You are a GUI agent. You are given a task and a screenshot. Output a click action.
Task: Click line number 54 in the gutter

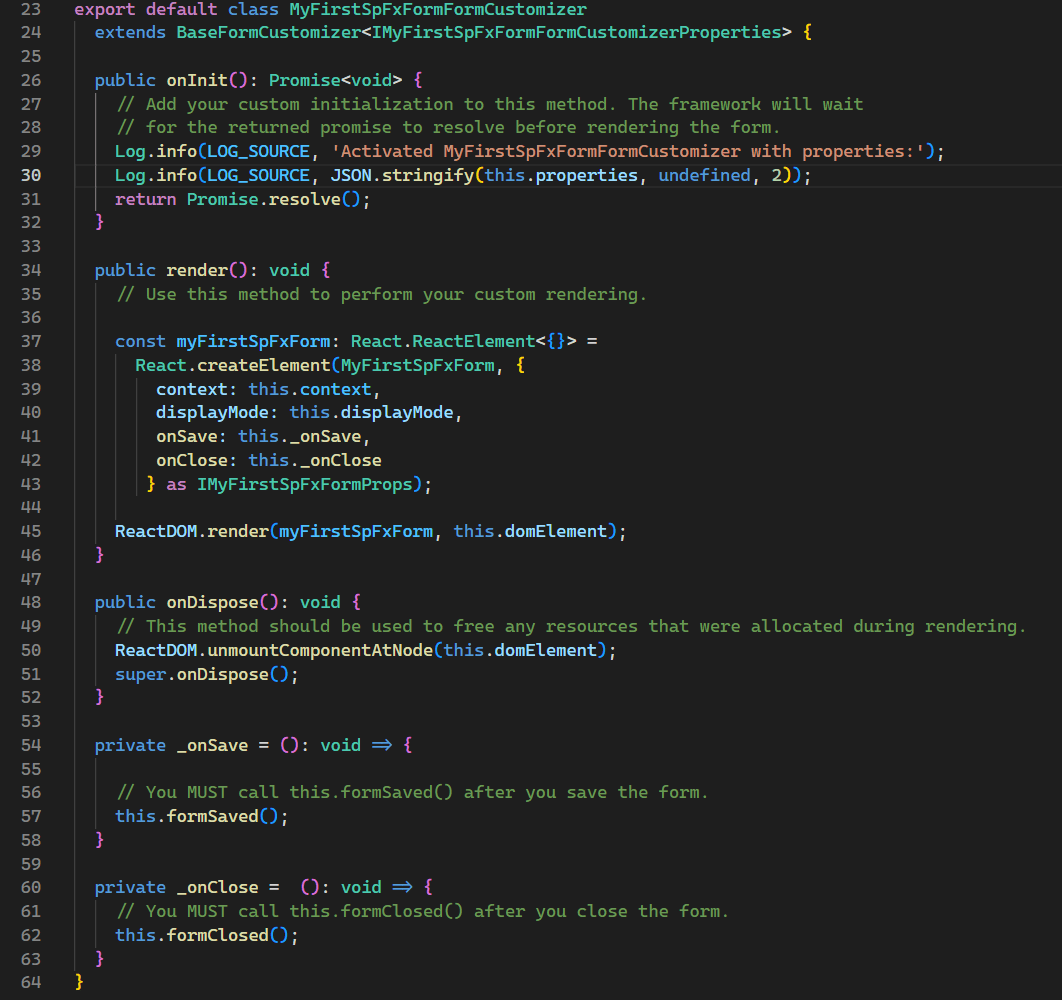[x=31, y=745]
